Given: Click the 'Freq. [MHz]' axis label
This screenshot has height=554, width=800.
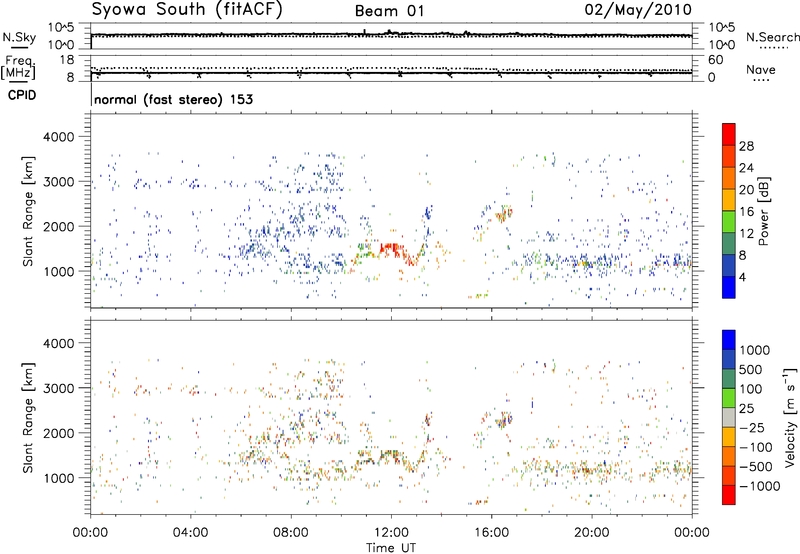Looking at the screenshot, I should point(18,68).
